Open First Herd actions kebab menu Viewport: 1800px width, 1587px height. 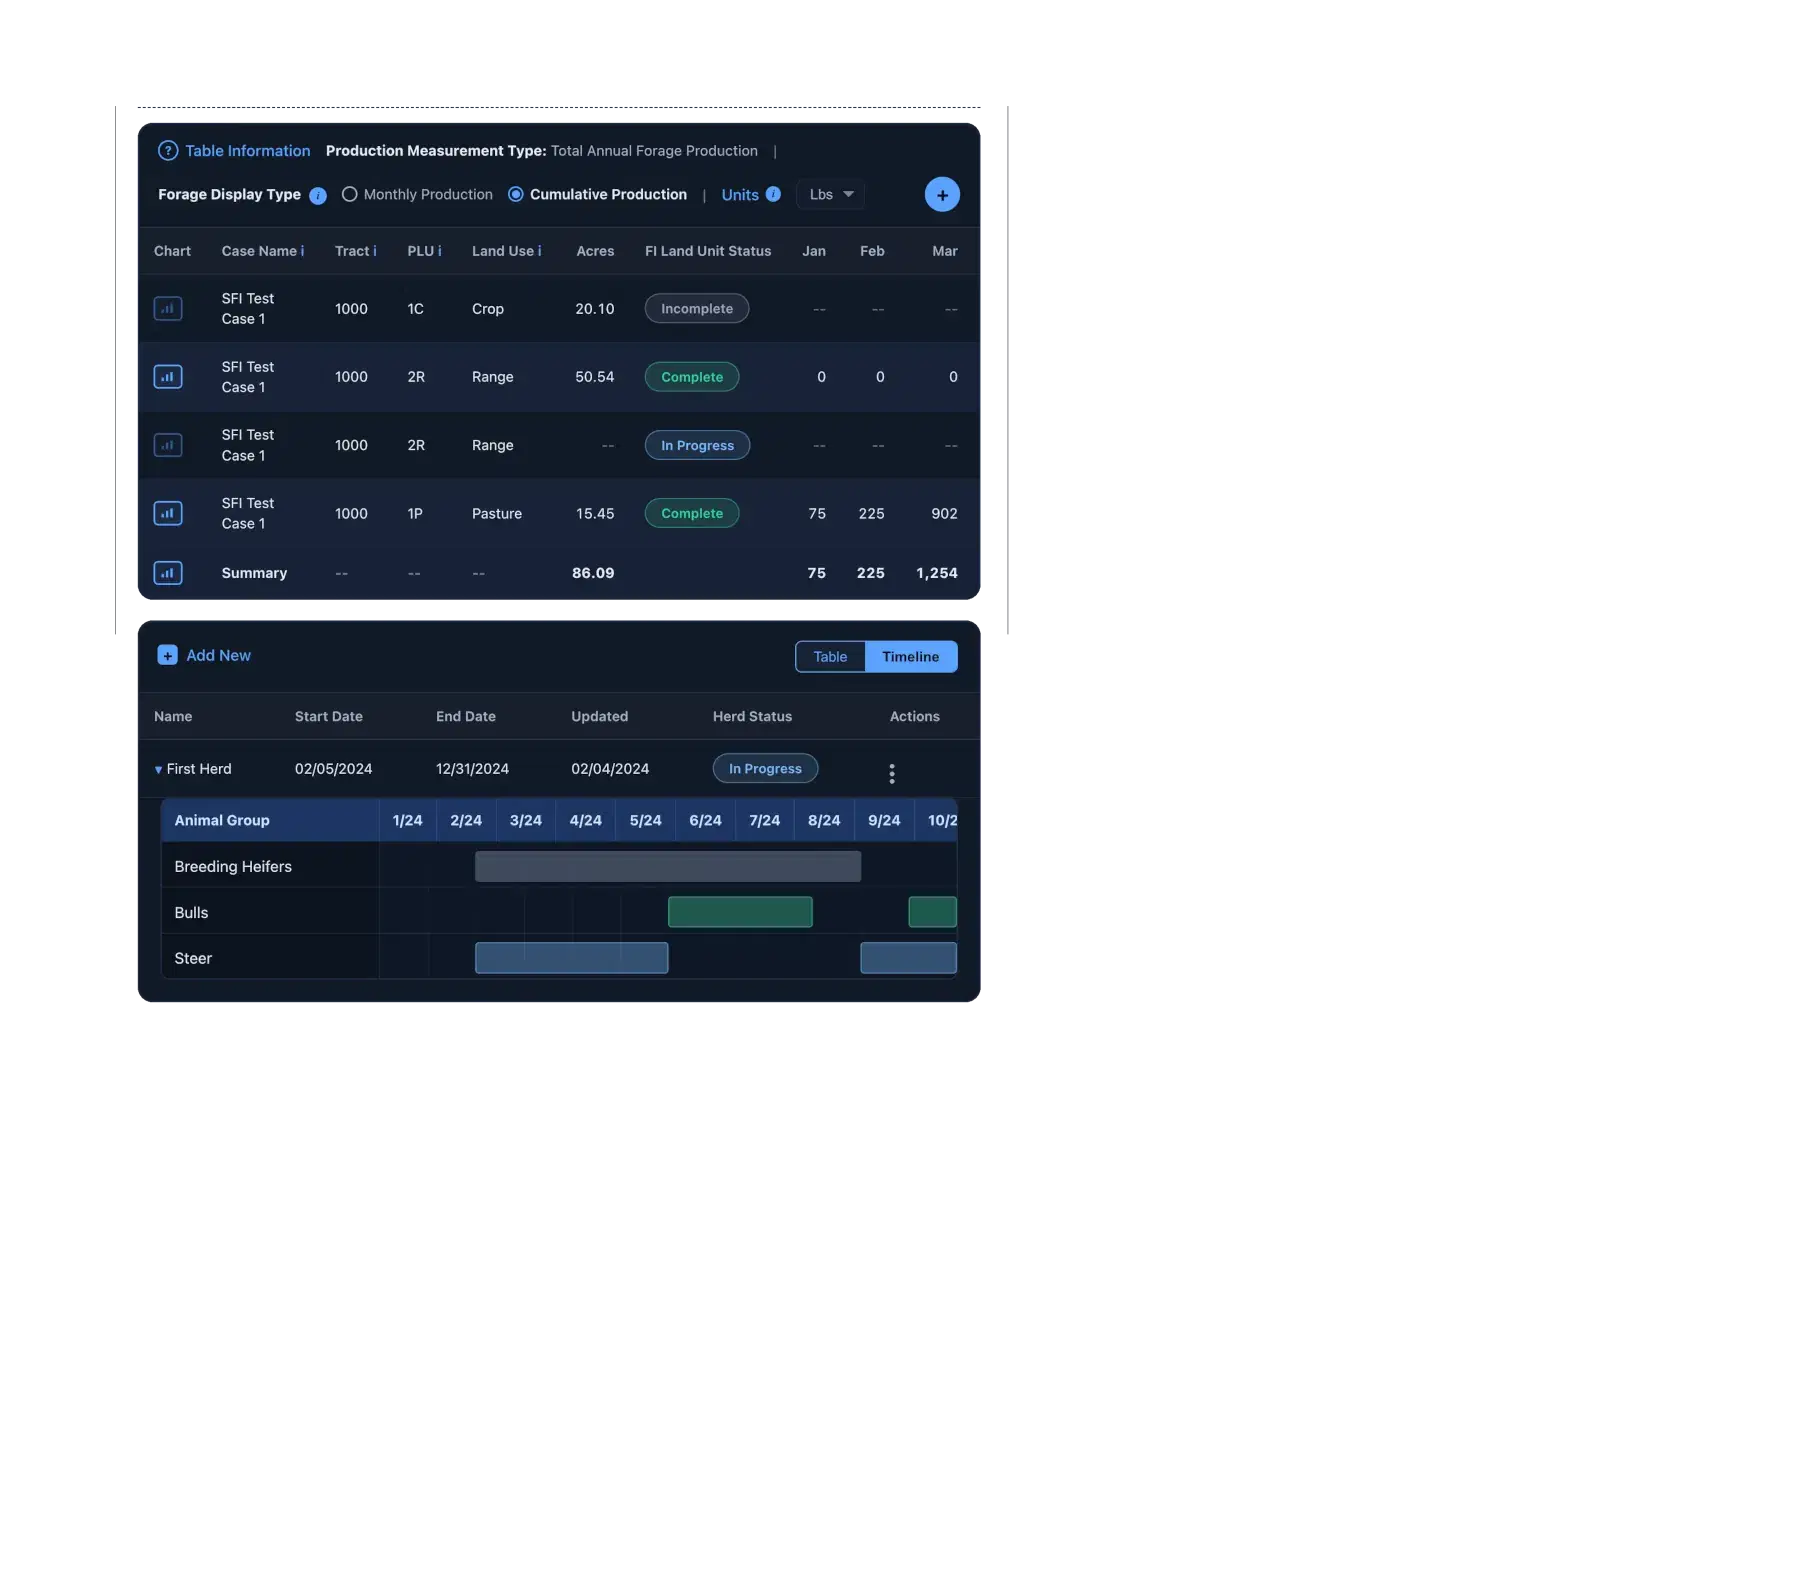click(x=892, y=773)
